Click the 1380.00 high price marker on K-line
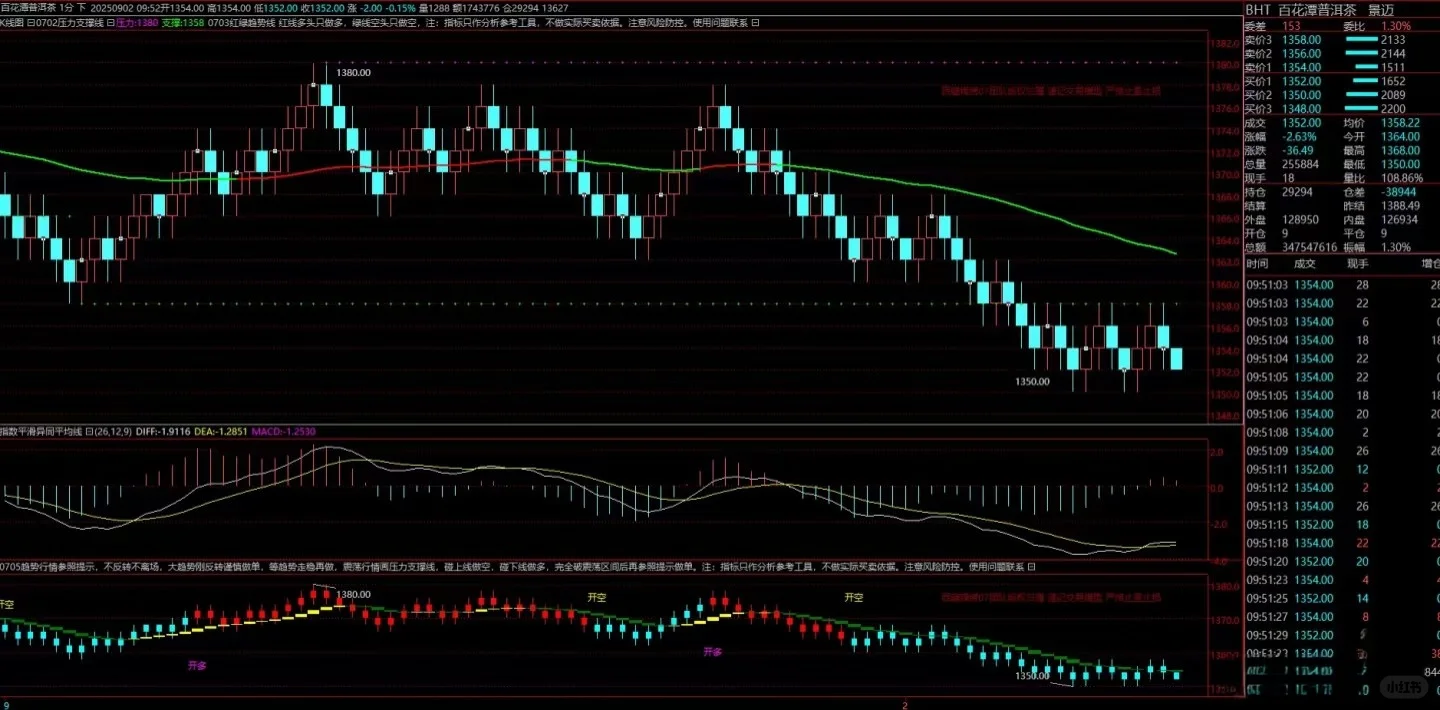 coord(353,73)
